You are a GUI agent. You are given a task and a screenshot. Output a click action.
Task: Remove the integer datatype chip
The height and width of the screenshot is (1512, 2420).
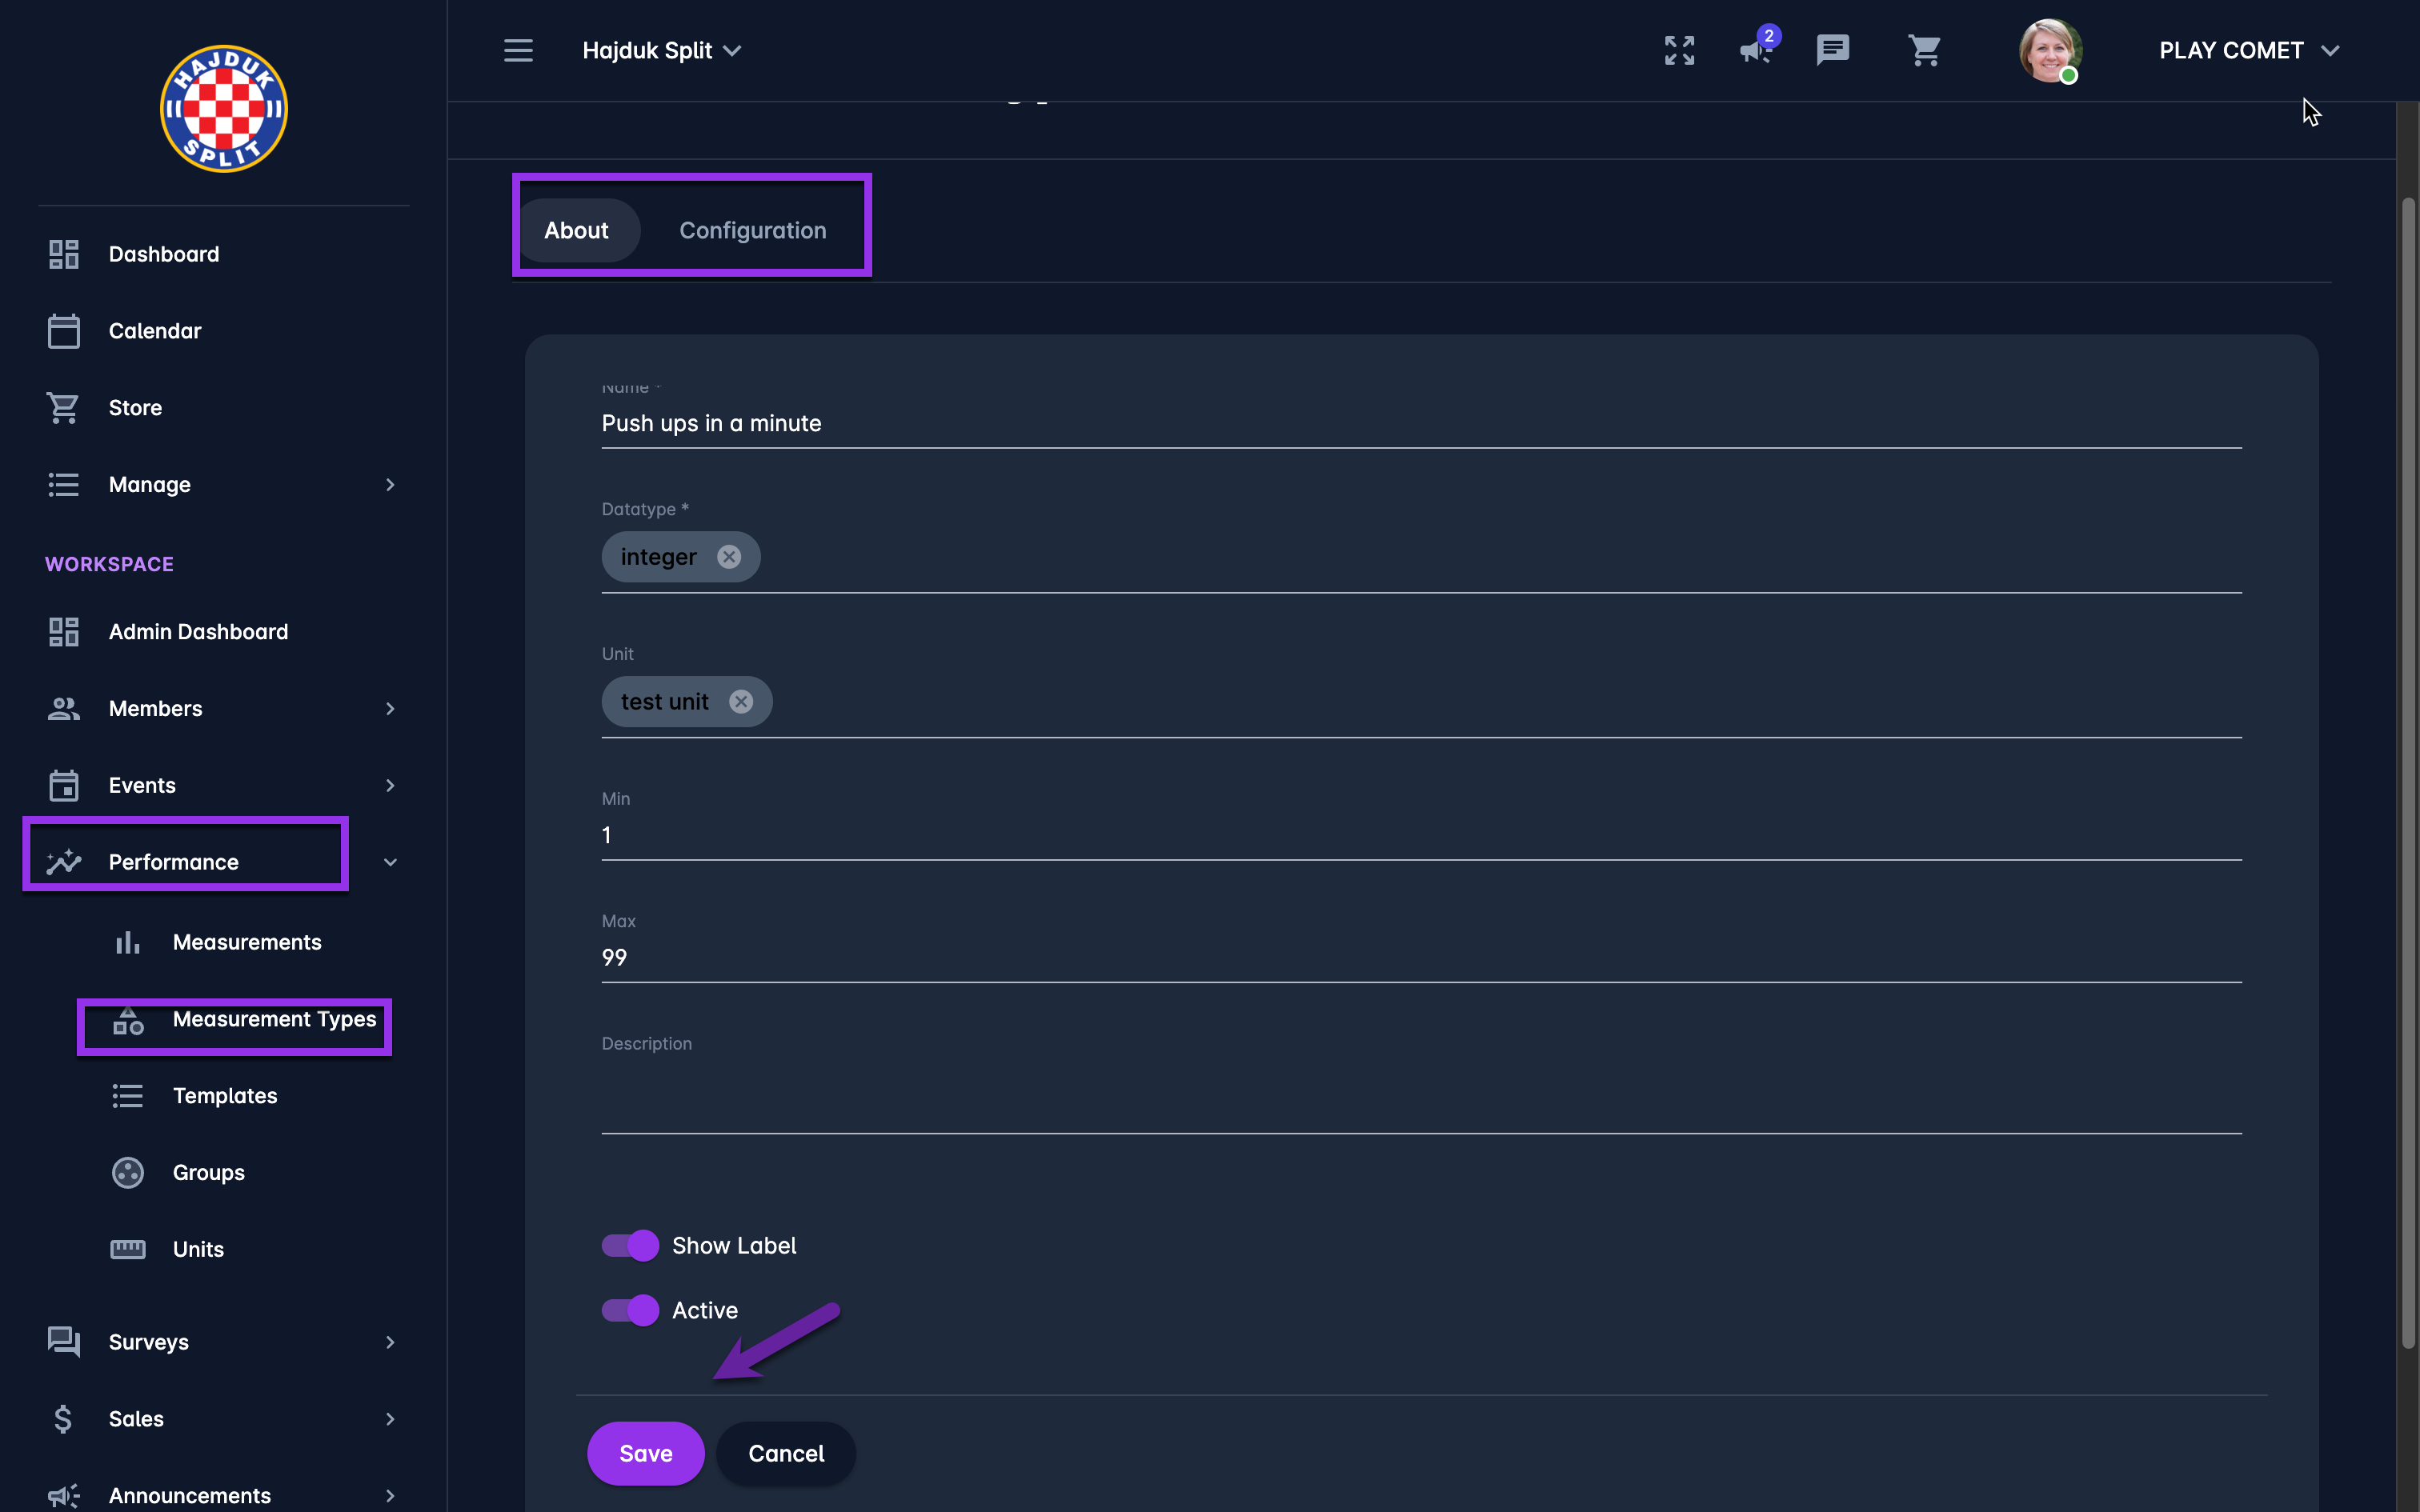pyautogui.click(x=729, y=557)
